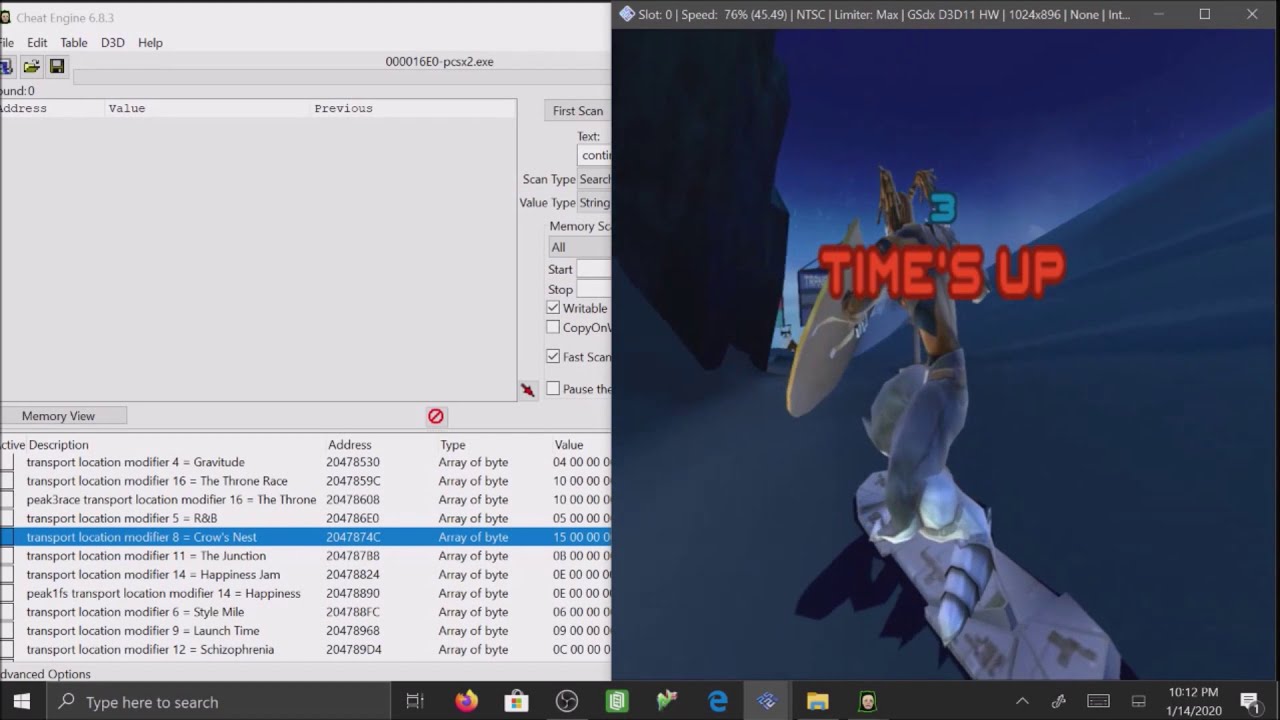Toggle the Writable checkbox
1280x720 pixels.
tap(553, 308)
